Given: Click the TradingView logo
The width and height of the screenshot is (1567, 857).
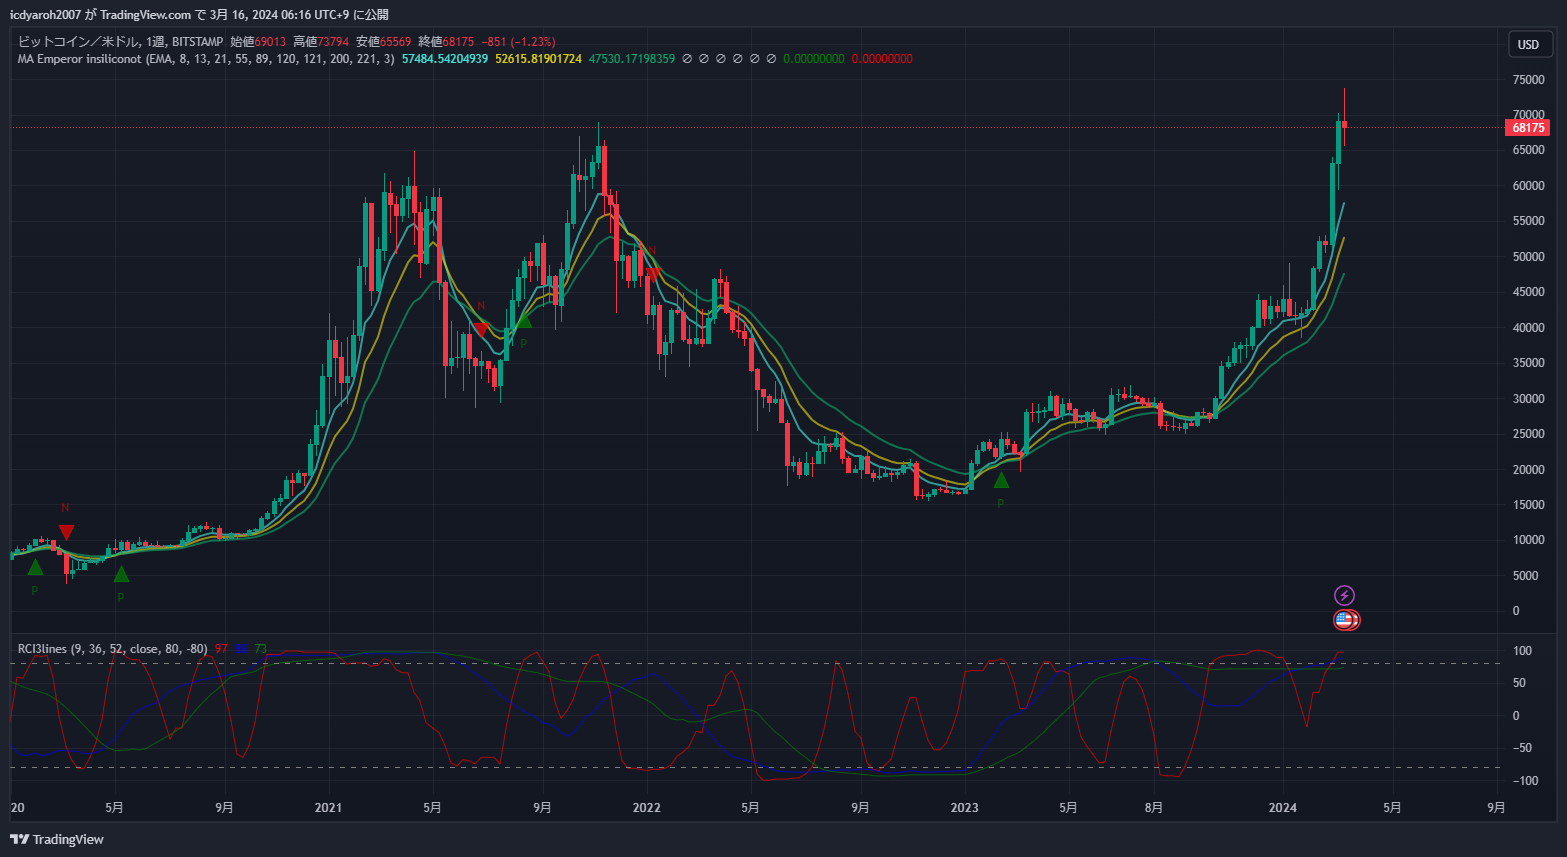Looking at the screenshot, I should tap(57, 839).
